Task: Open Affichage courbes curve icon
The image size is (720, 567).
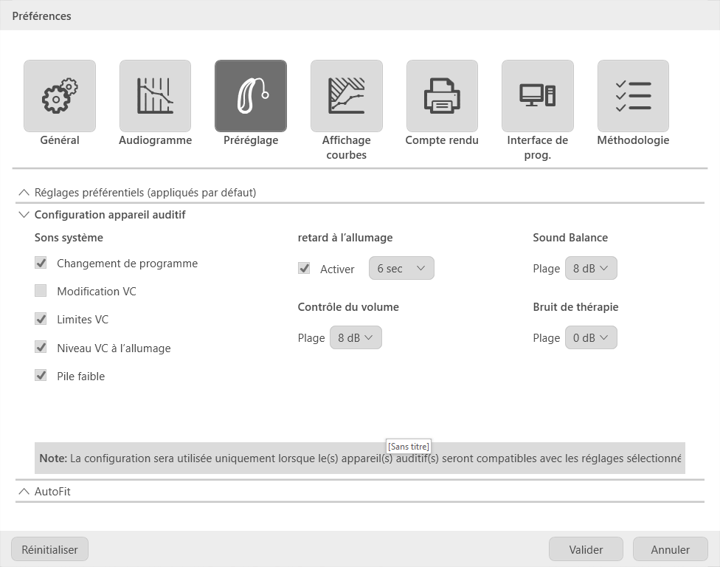Action: pyautogui.click(x=346, y=96)
